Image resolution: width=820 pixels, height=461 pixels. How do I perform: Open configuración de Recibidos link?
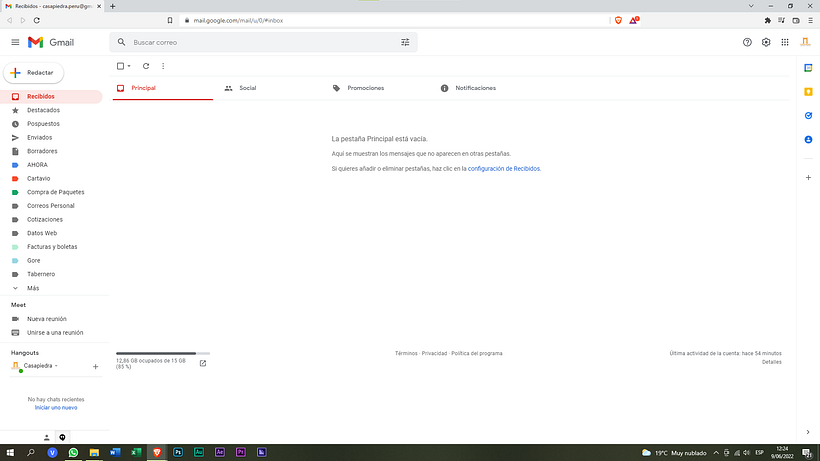(504, 169)
